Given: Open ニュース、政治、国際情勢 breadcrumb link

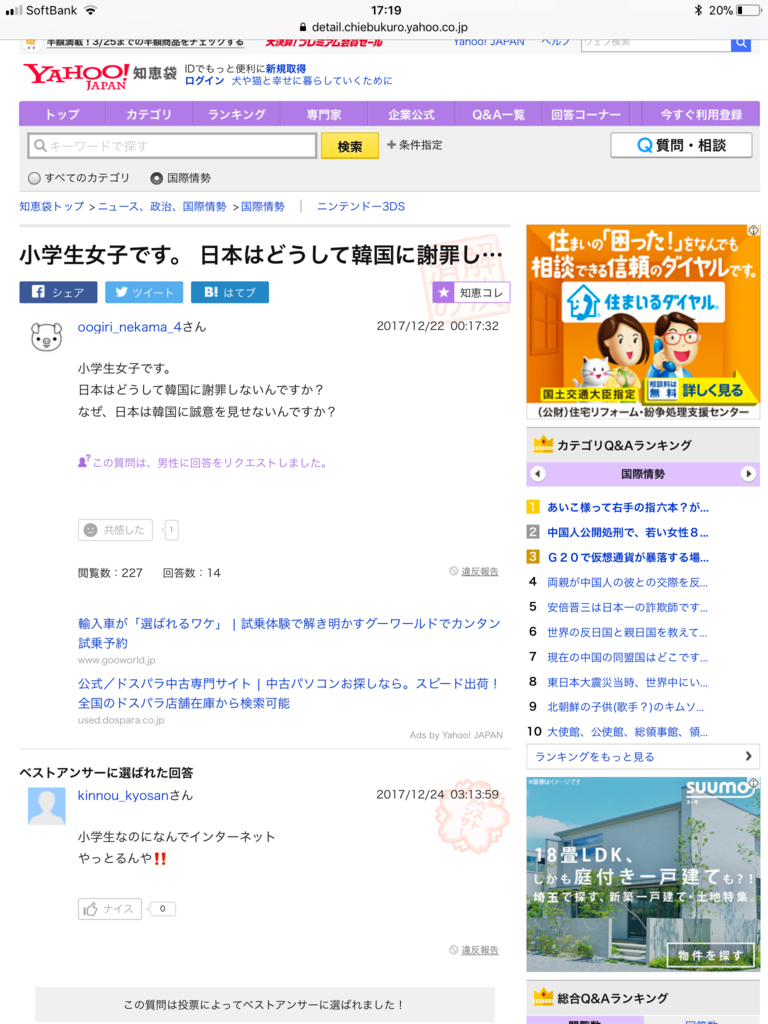Looking at the screenshot, I should pos(162,206).
